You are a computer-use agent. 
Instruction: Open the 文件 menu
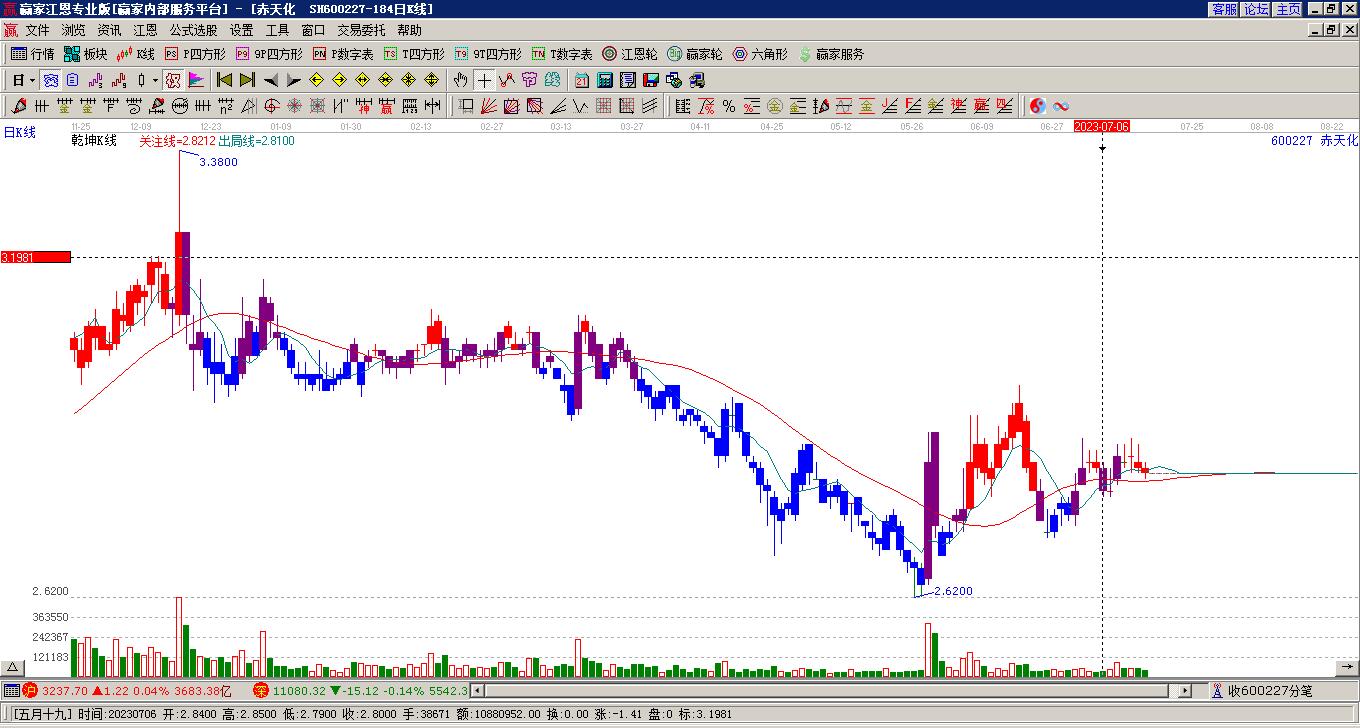coord(37,30)
